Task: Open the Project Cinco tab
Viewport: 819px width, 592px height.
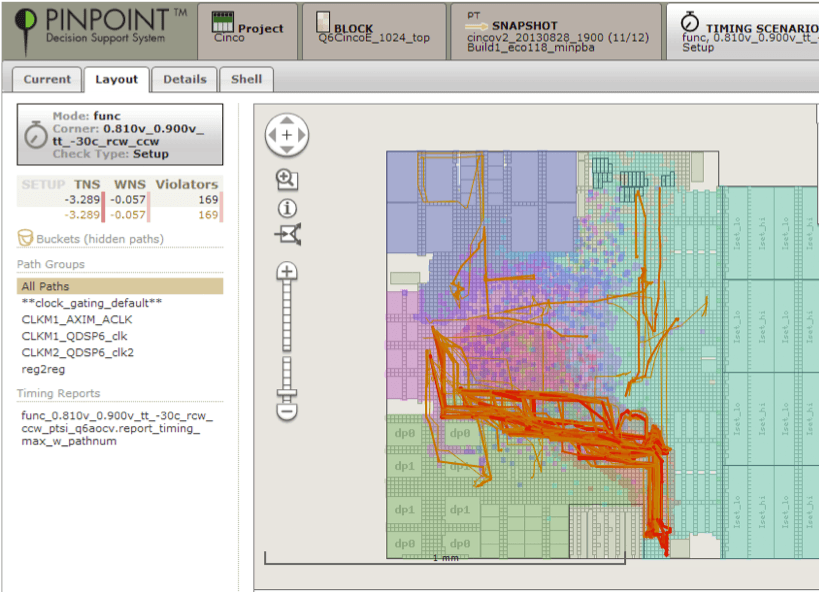Action: 247,31
